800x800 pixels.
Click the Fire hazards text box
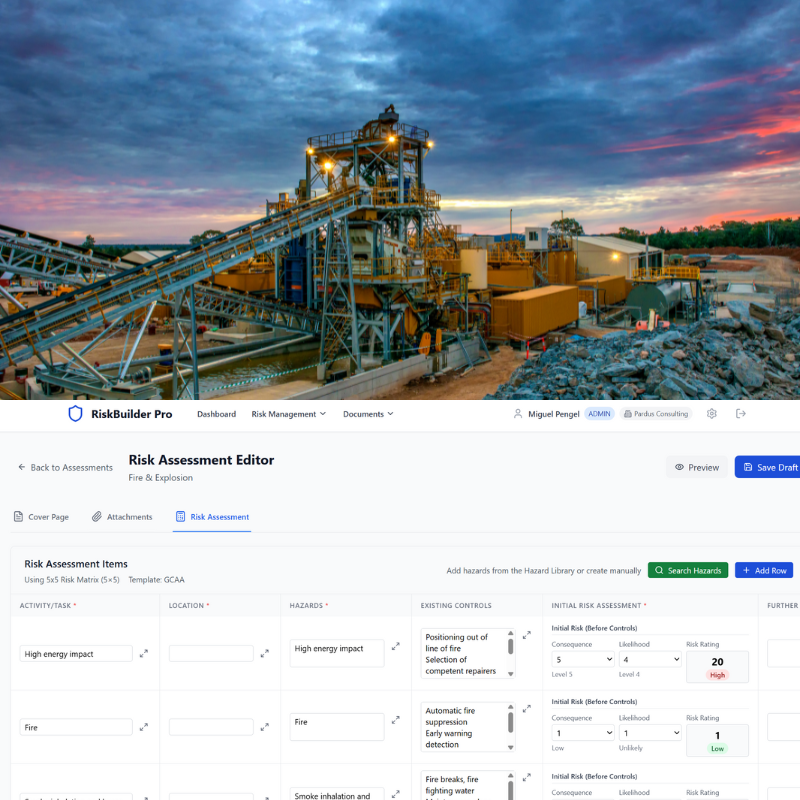pos(337,727)
